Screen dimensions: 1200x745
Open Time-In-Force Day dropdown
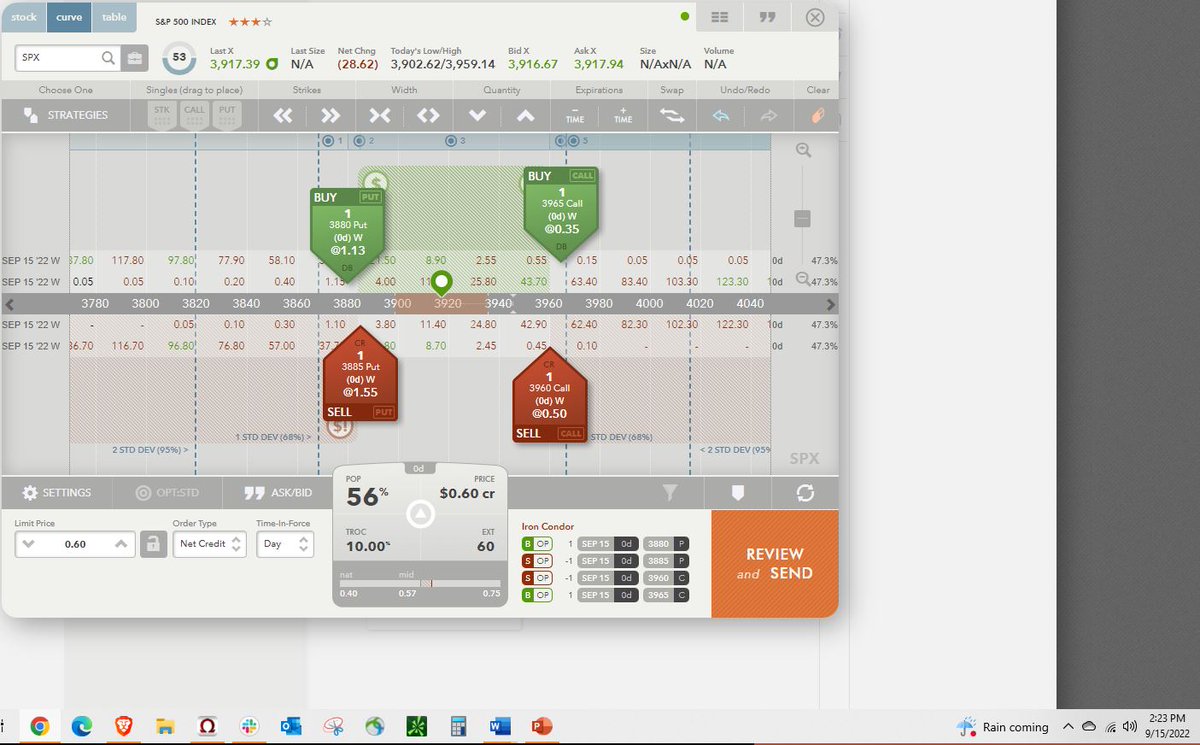click(285, 544)
